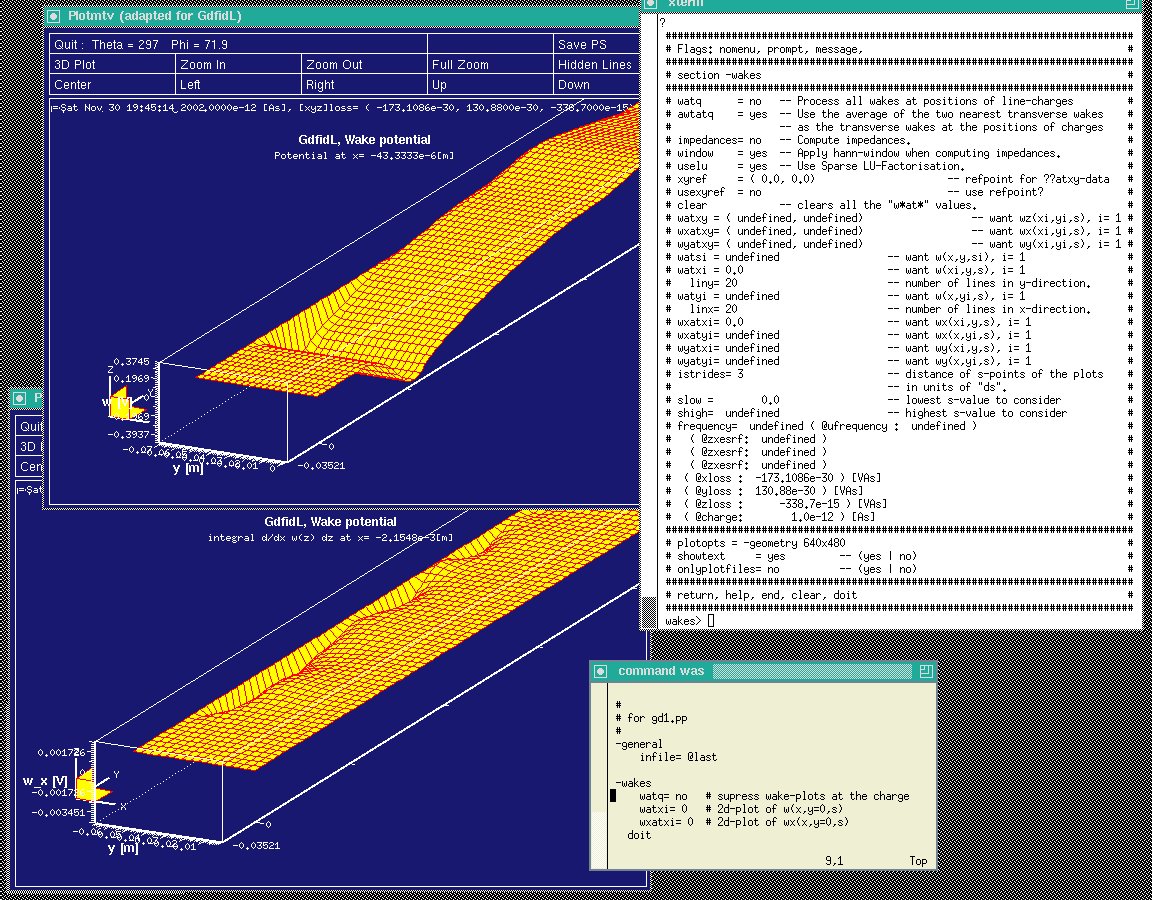Tilt view with Down button
The image size is (1152, 900).
click(x=596, y=84)
